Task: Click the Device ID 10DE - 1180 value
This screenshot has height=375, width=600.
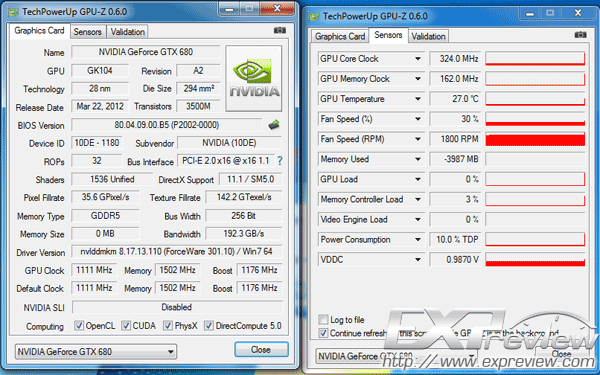Action: 97,143
